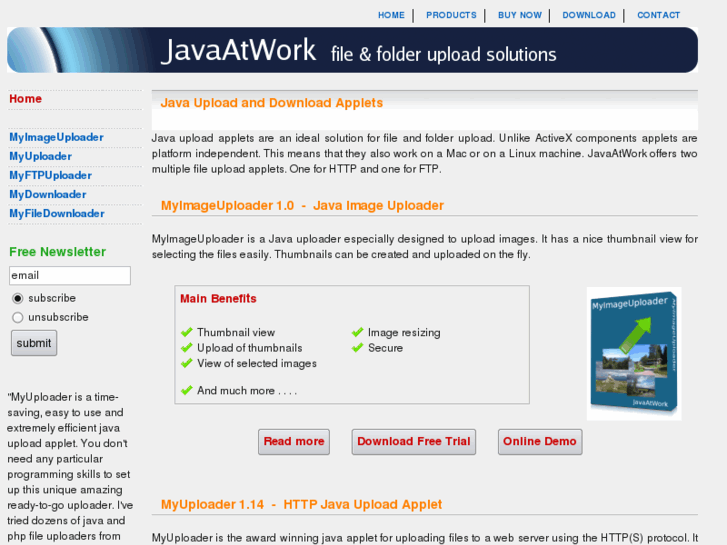Click Read more for MyImageUploader
Viewport: 727px width, 545px height.
(x=294, y=442)
